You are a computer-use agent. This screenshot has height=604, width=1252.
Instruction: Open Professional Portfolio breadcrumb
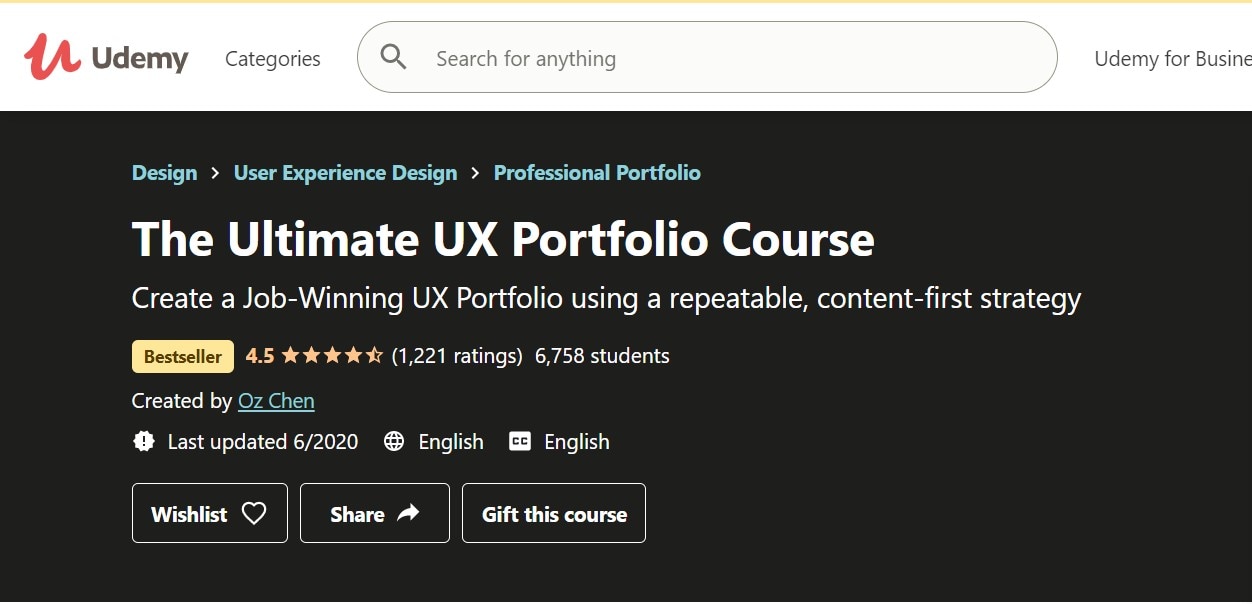click(x=597, y=173)
